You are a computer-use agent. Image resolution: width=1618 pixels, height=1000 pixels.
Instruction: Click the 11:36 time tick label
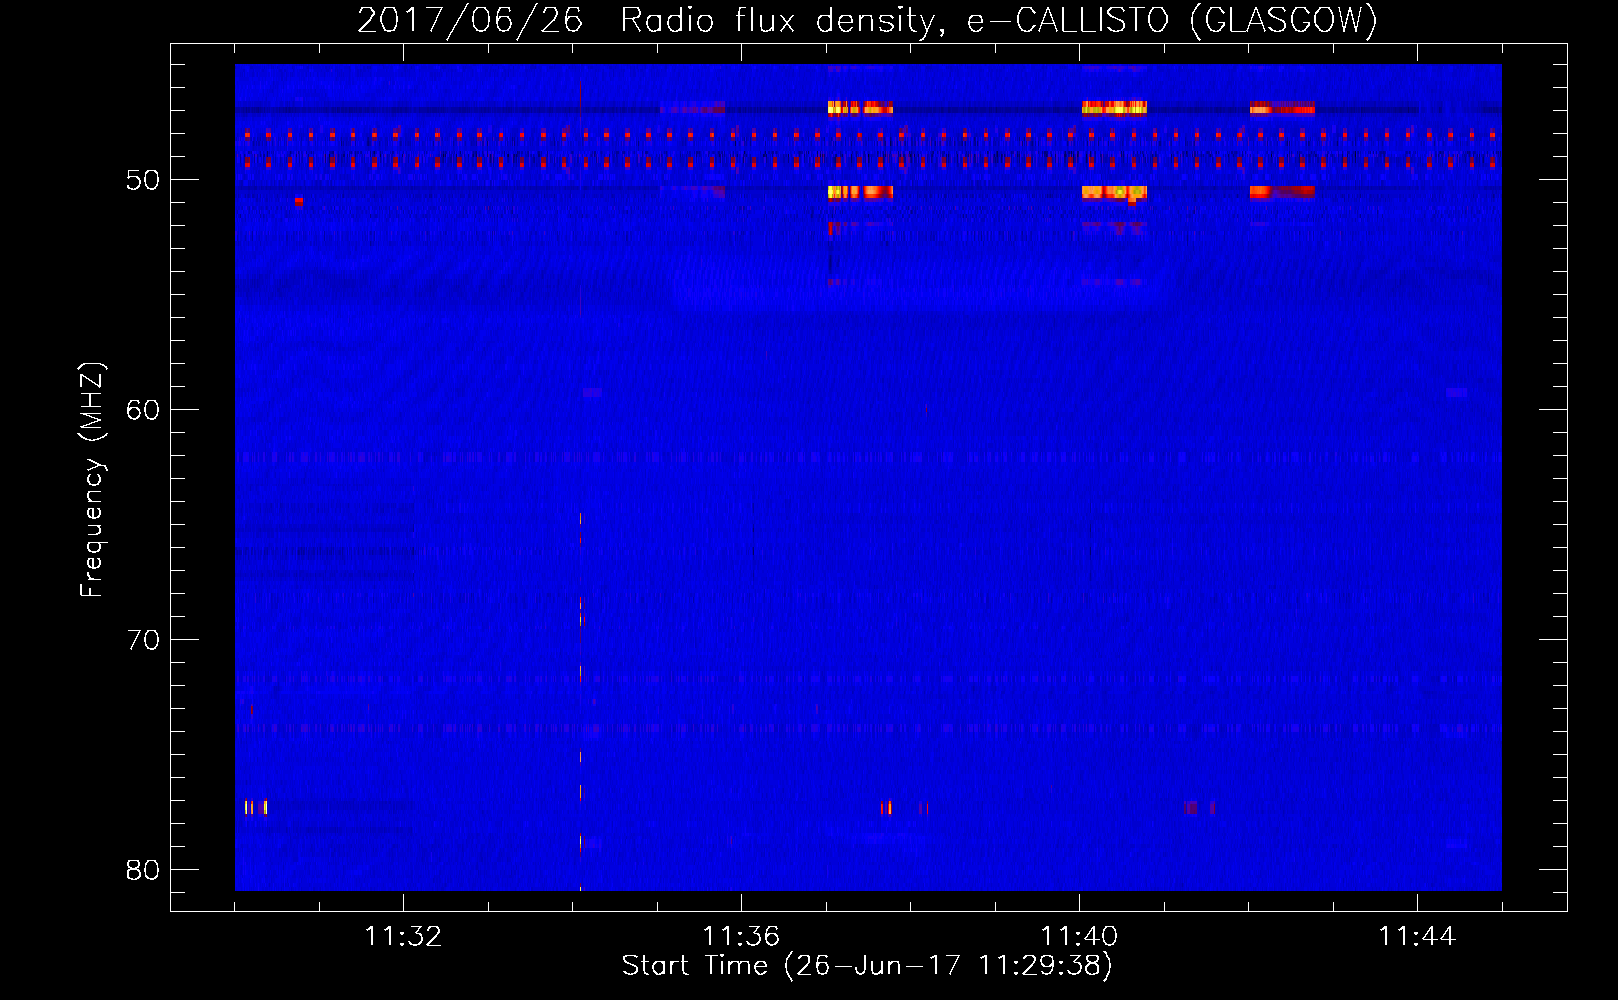coord(741,936)
